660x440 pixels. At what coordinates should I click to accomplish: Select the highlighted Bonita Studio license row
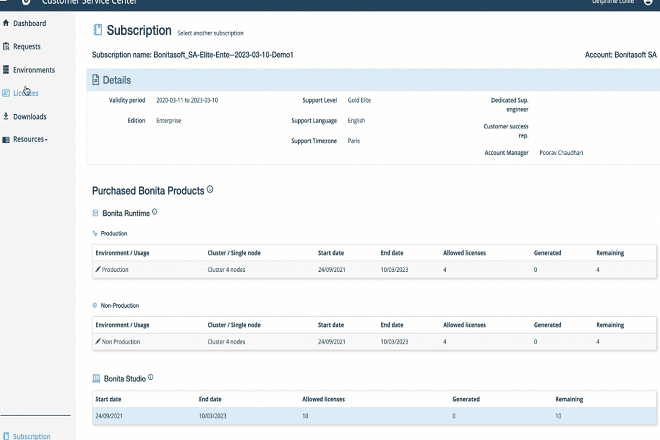pos(372,415)
